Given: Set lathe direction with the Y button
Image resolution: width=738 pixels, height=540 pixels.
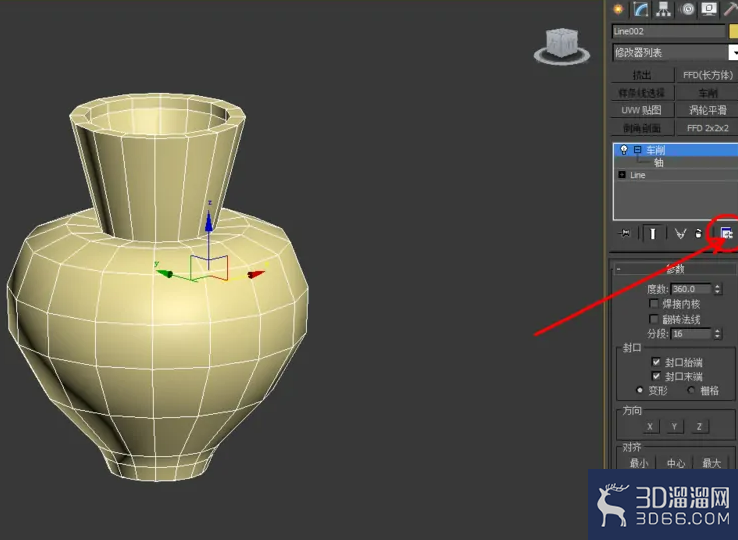Looking at the screenshot, I should (x=674, y=427).
